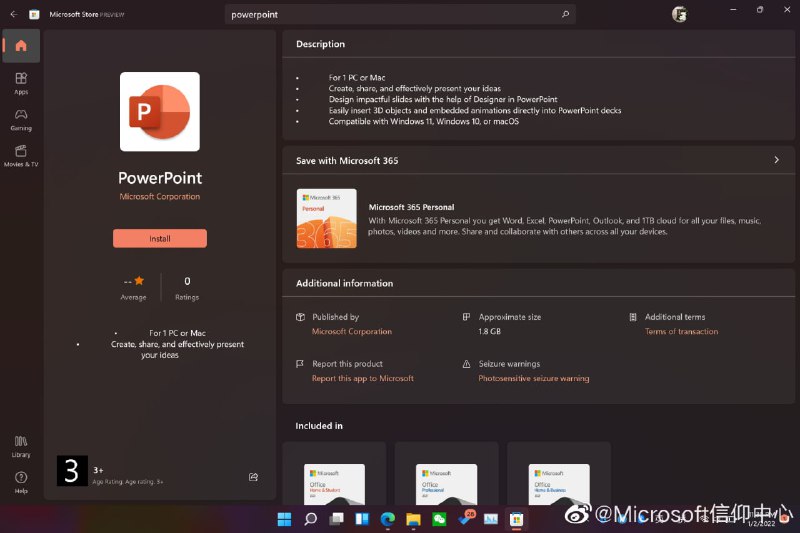Open the Microsoft 365 Personal thumbnail
The height and width of the screenshot is (533, 800).
pos(327,218)
